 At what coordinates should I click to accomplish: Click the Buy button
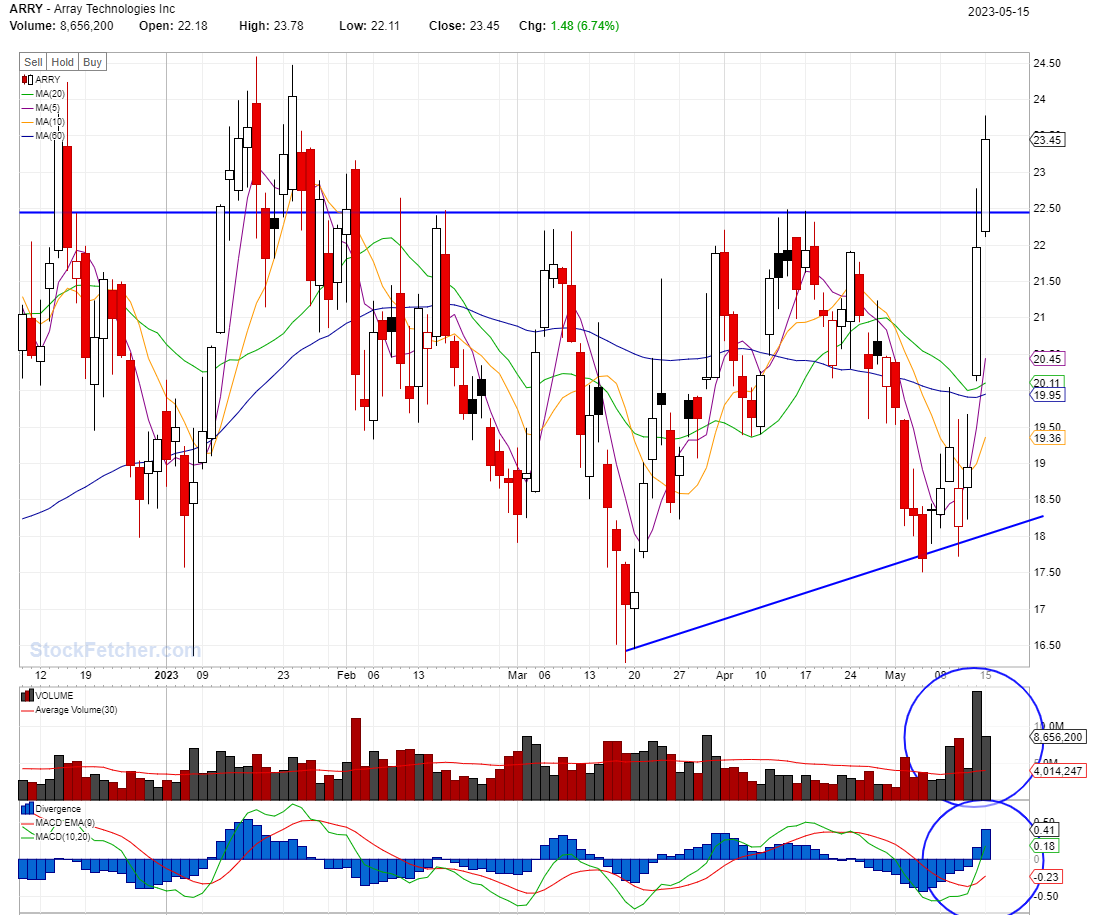[x=93, y=62]
